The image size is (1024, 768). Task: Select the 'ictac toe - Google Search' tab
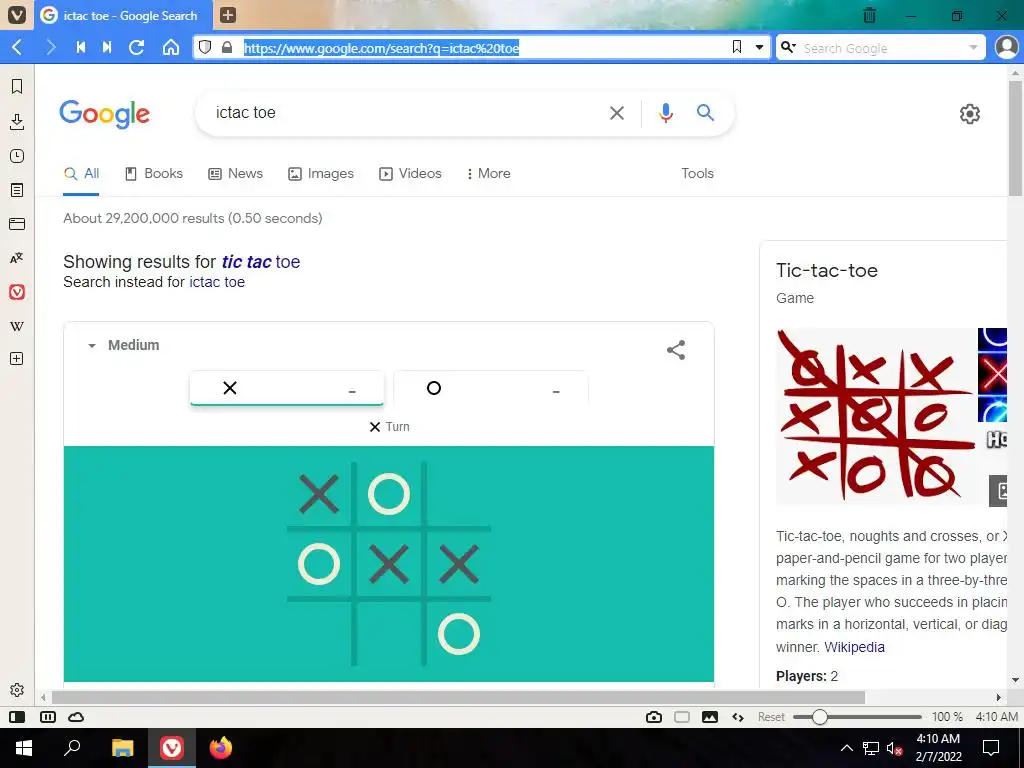pos(124,15)
